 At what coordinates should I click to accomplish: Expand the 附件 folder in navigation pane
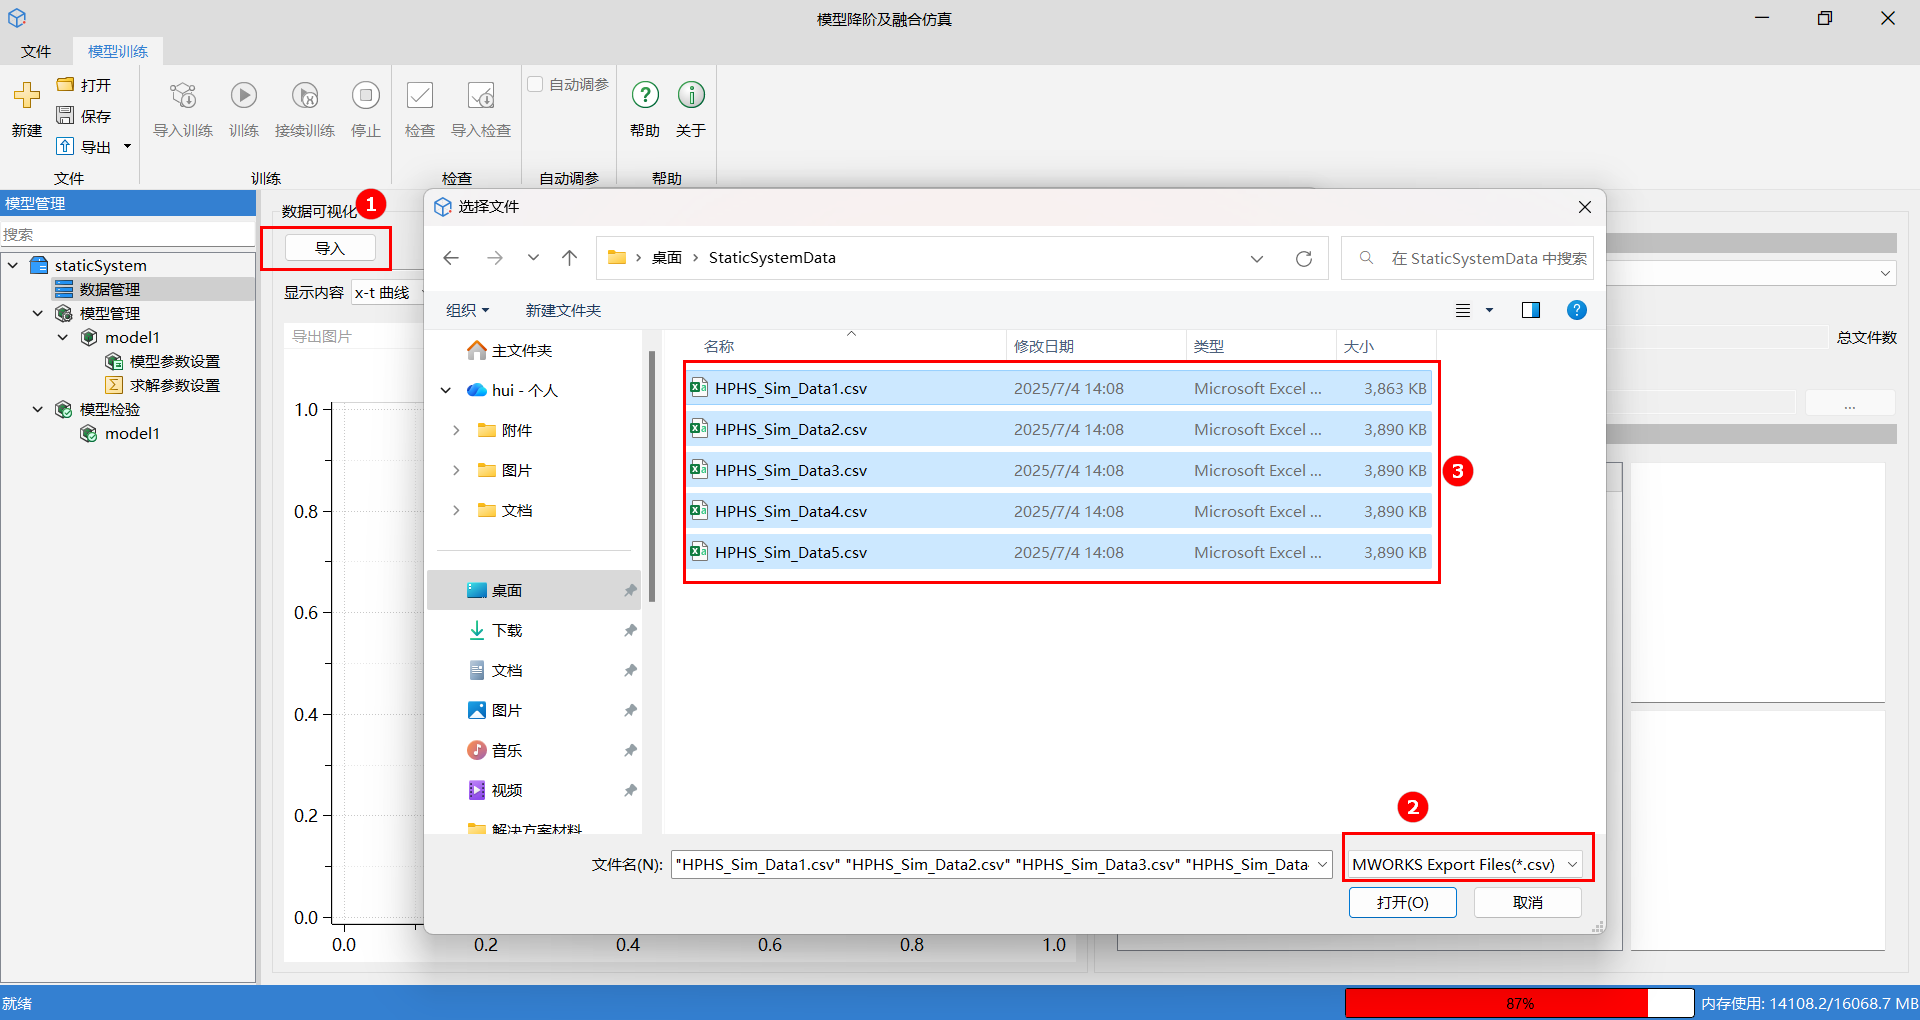[x=456, y=431]
